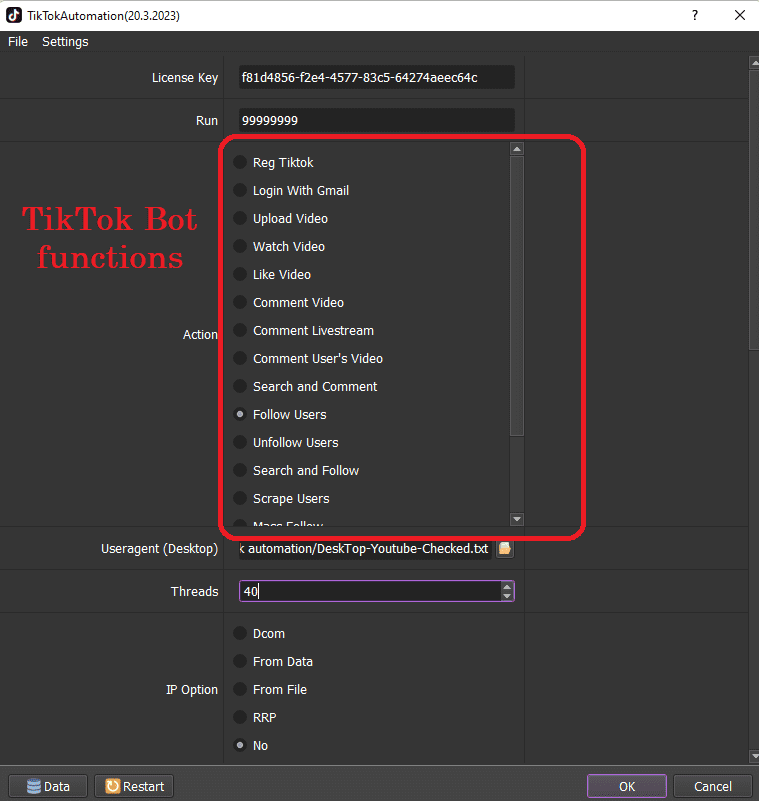Click the Data button
Viewport: 759px width, 801px height.
[48, 786]
